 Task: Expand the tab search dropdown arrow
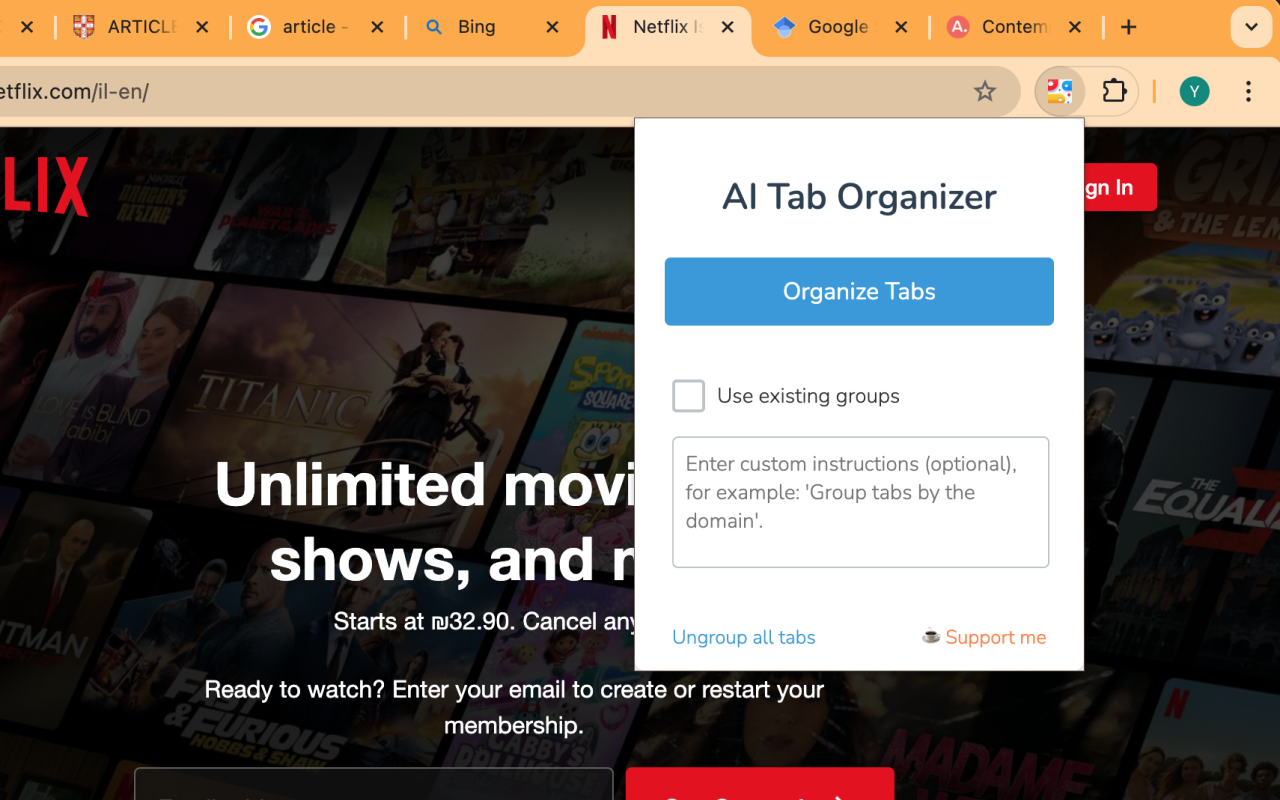[x=1251, y=27]
